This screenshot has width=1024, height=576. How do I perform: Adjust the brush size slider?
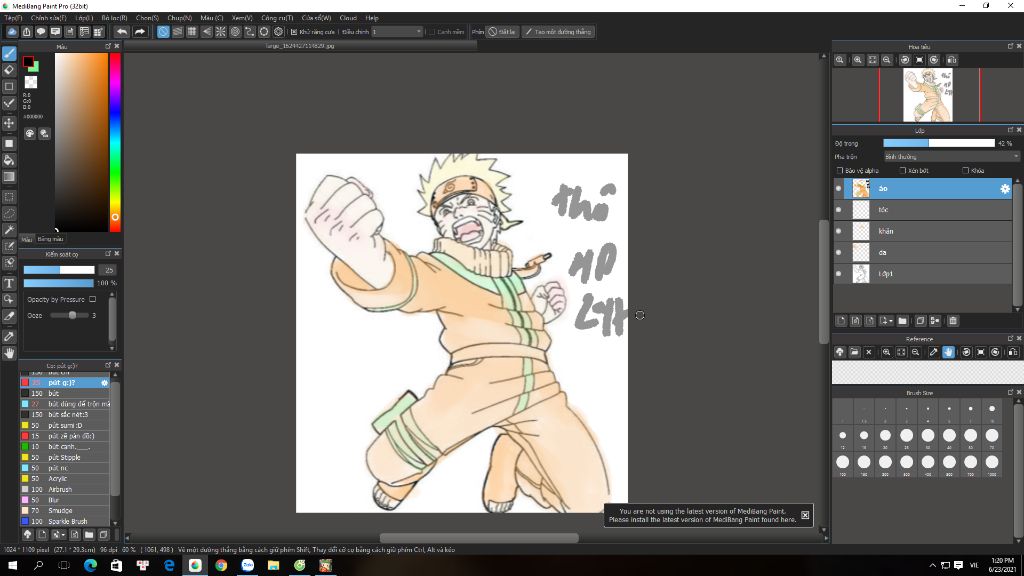coord(59,270)
